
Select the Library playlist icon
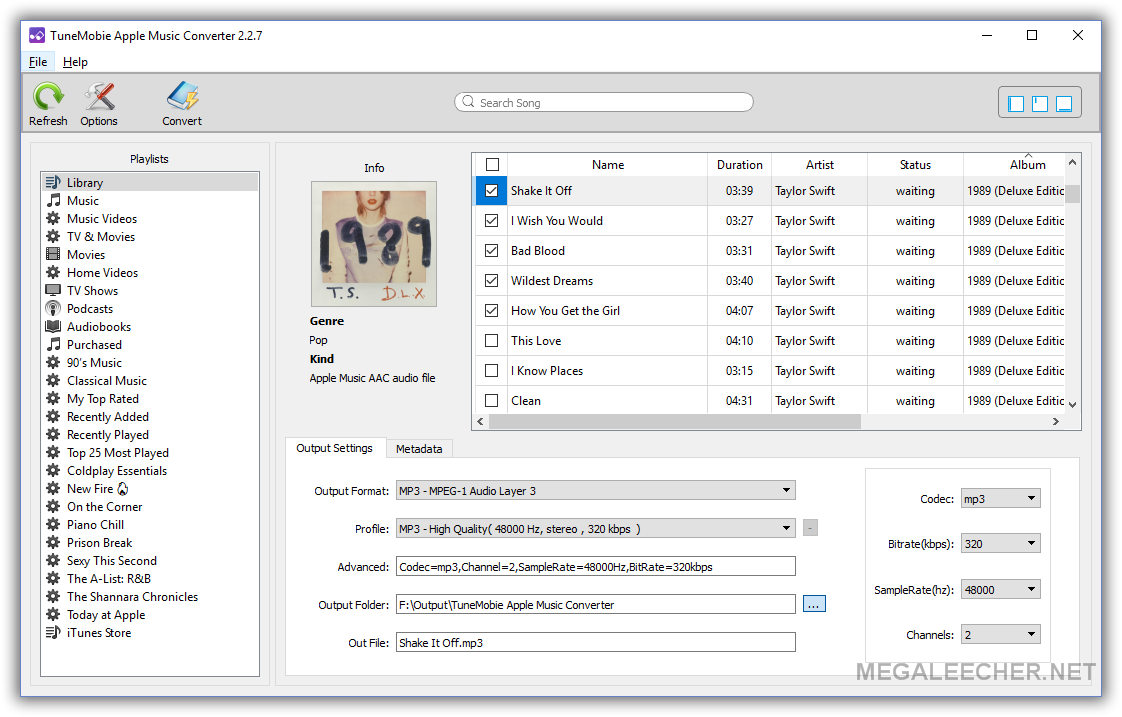(x=53, y=182)
